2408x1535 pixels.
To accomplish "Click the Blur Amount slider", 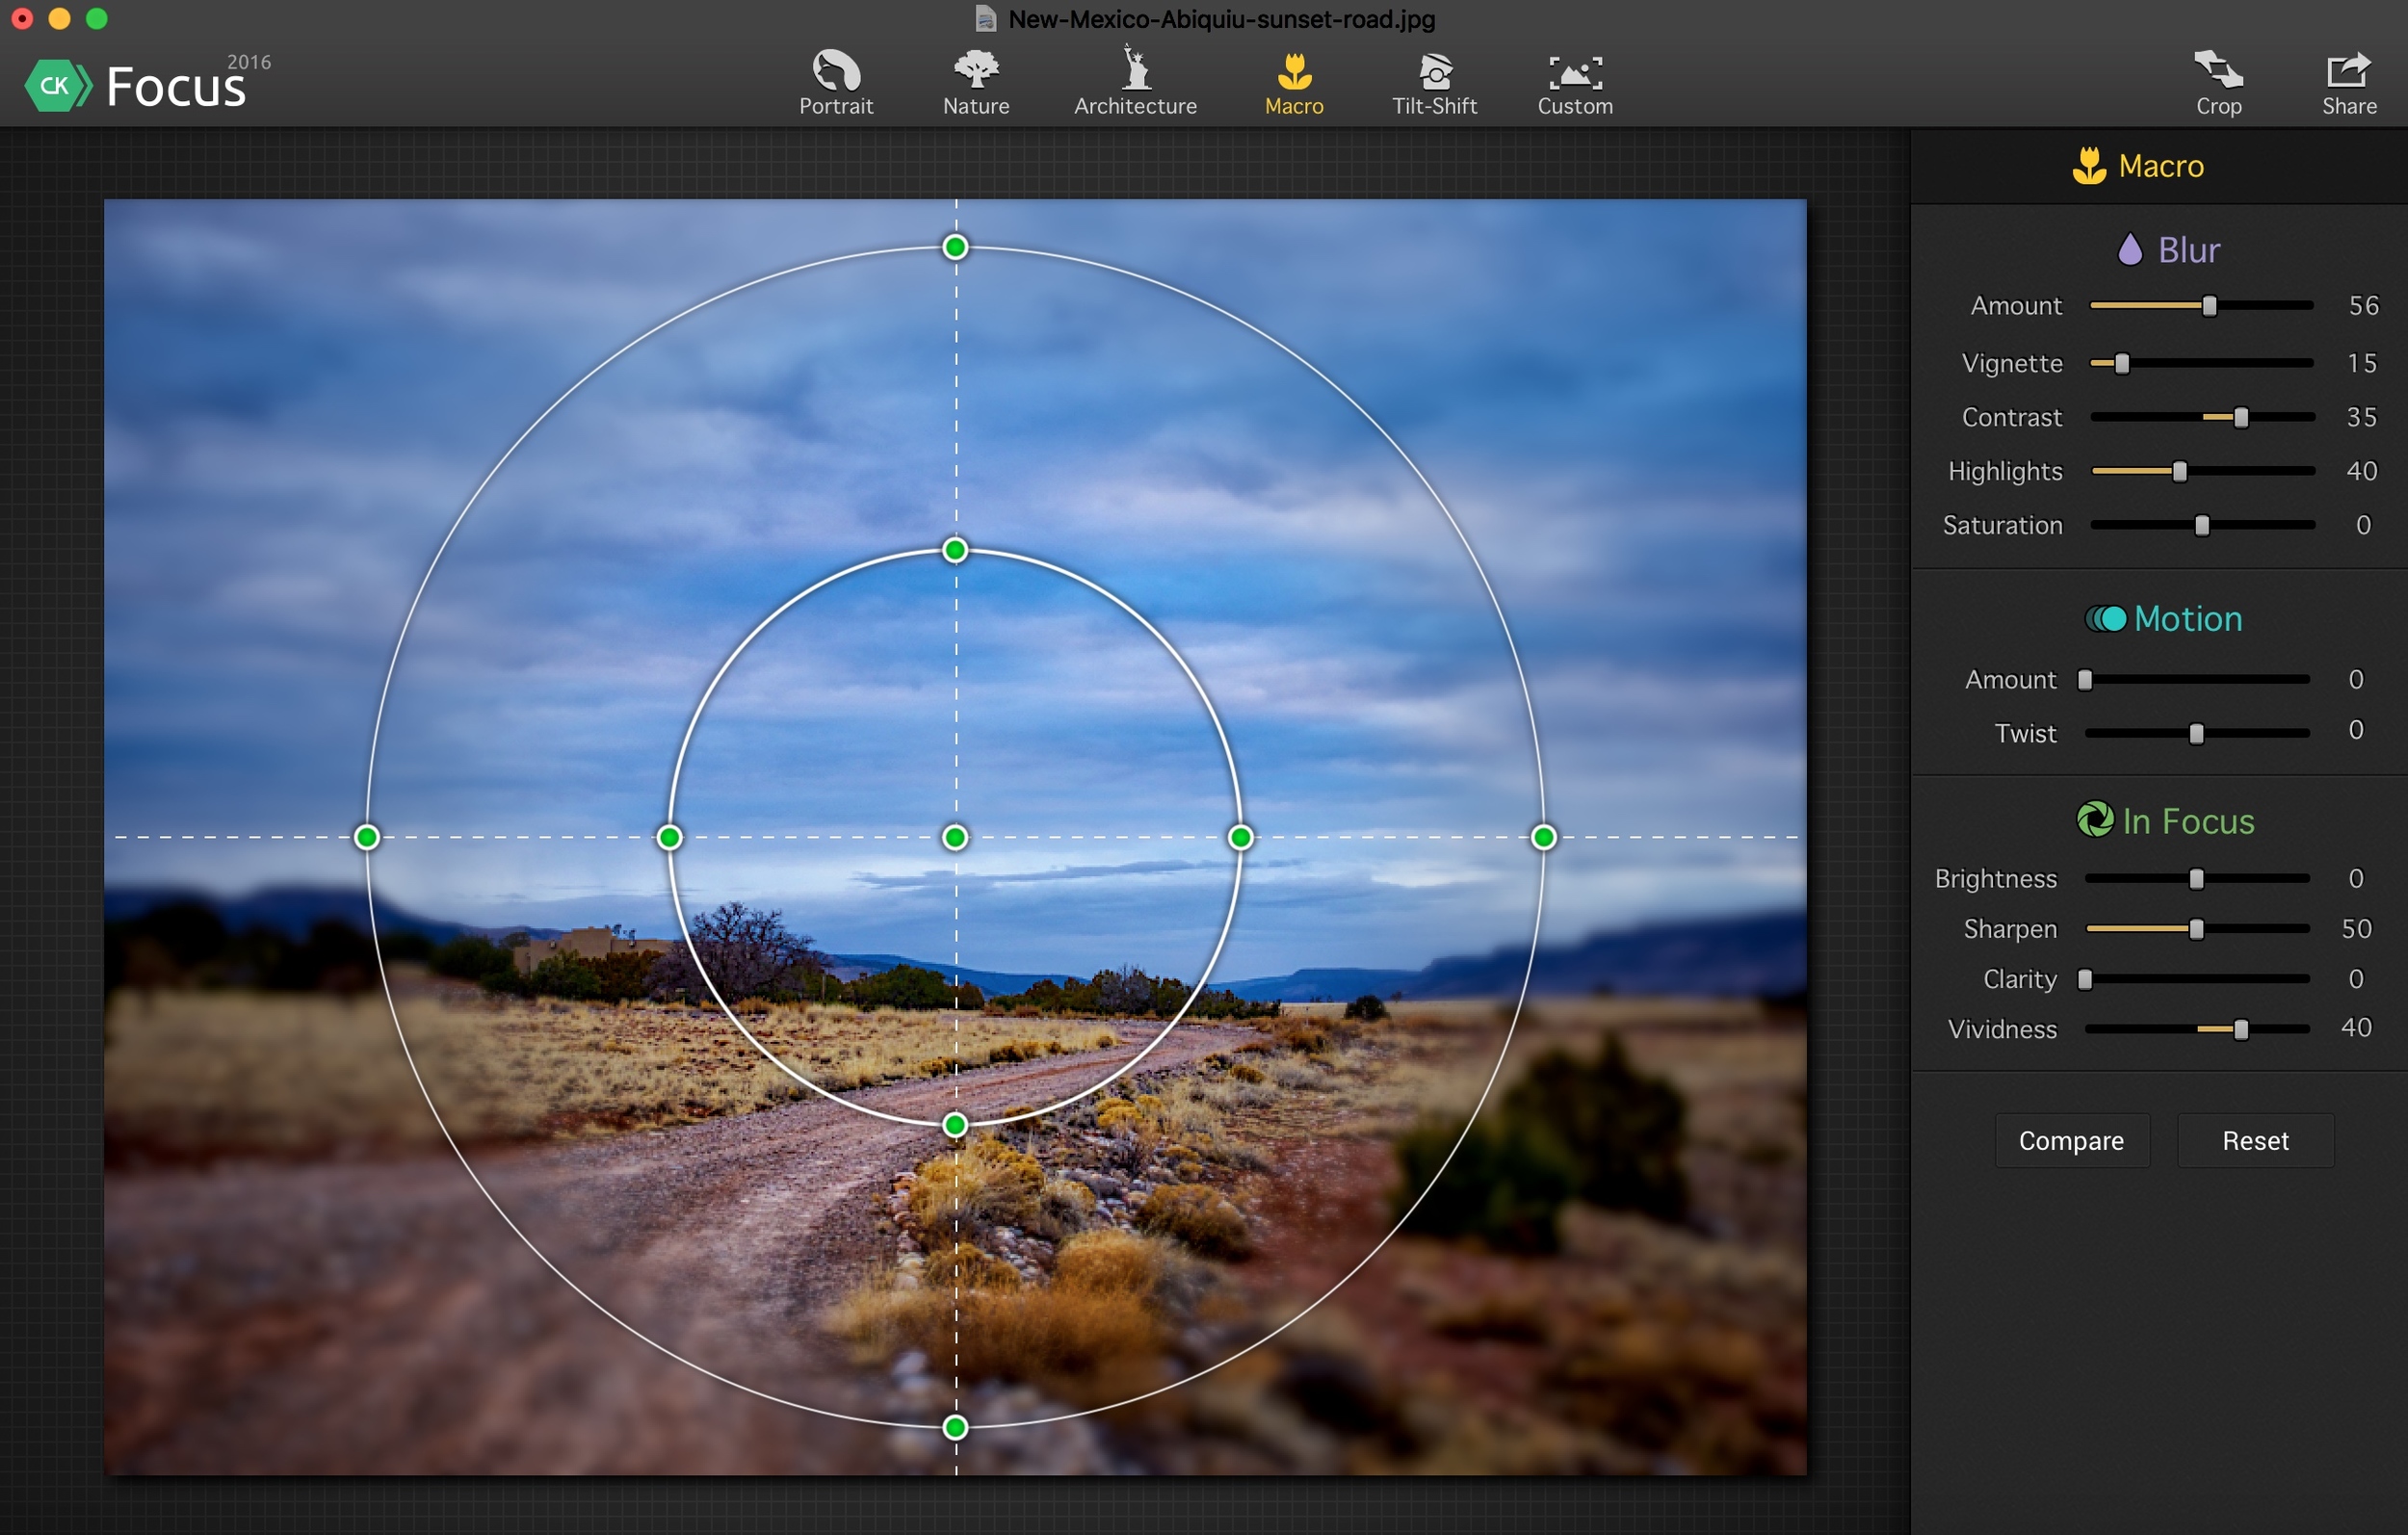I will click(2201, 306).
